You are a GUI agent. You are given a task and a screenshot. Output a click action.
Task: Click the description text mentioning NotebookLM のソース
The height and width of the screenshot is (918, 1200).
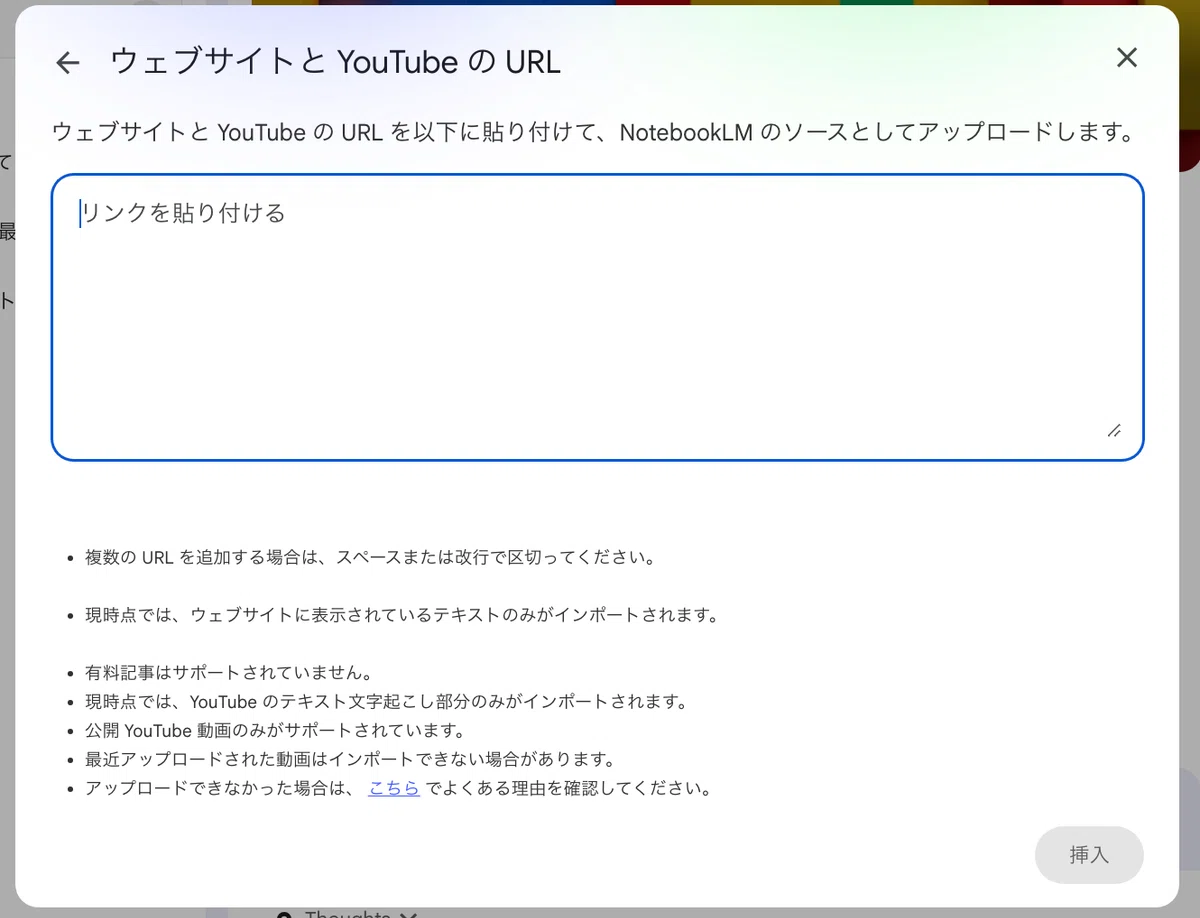(x=594, y=132)
